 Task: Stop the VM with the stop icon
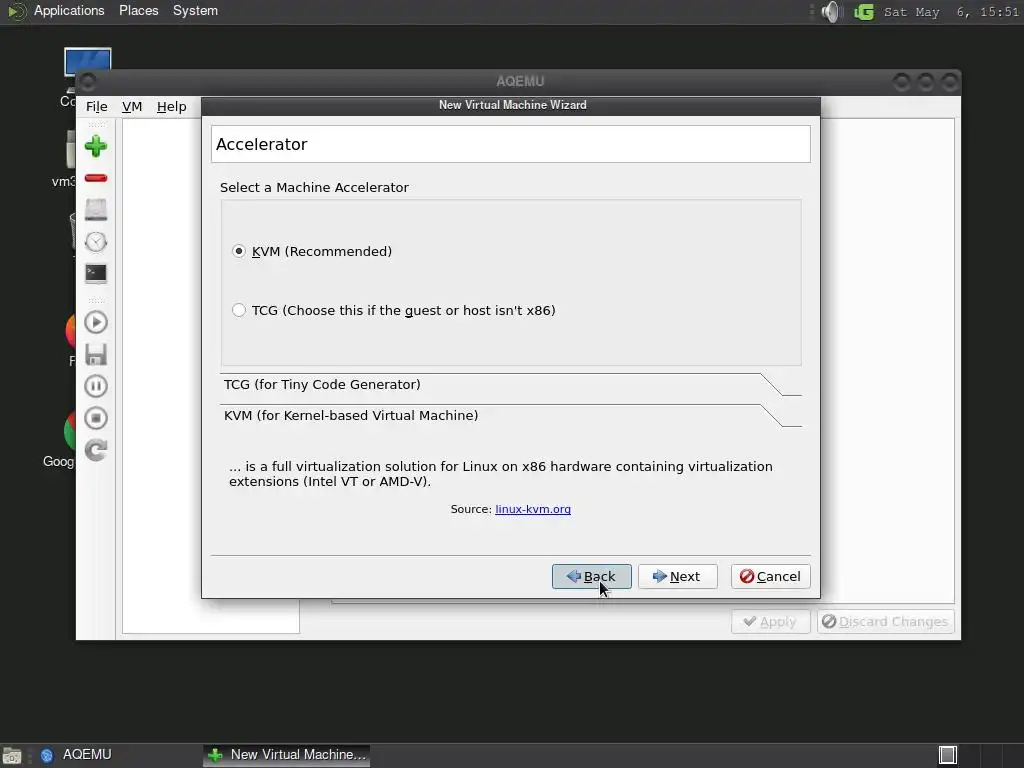point(96,418)
